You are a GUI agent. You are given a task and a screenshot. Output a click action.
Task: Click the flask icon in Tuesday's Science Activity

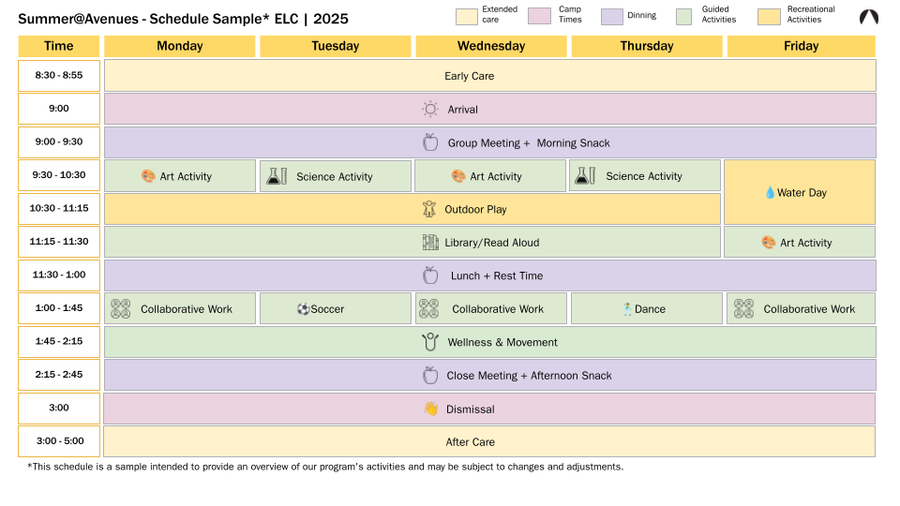pos(276,176)
